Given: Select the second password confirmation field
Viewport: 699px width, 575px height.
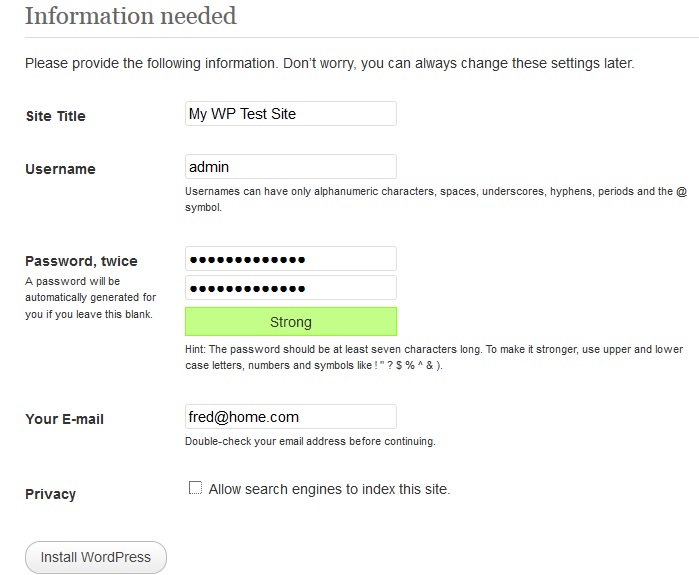Looking at the screenshot, I should point(290,288).
